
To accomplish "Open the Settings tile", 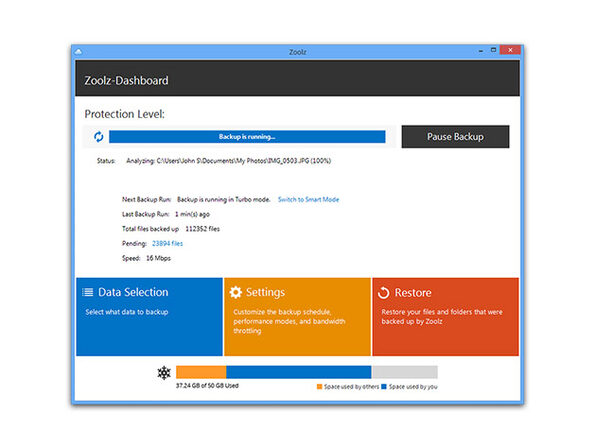I will coord(297,317).
